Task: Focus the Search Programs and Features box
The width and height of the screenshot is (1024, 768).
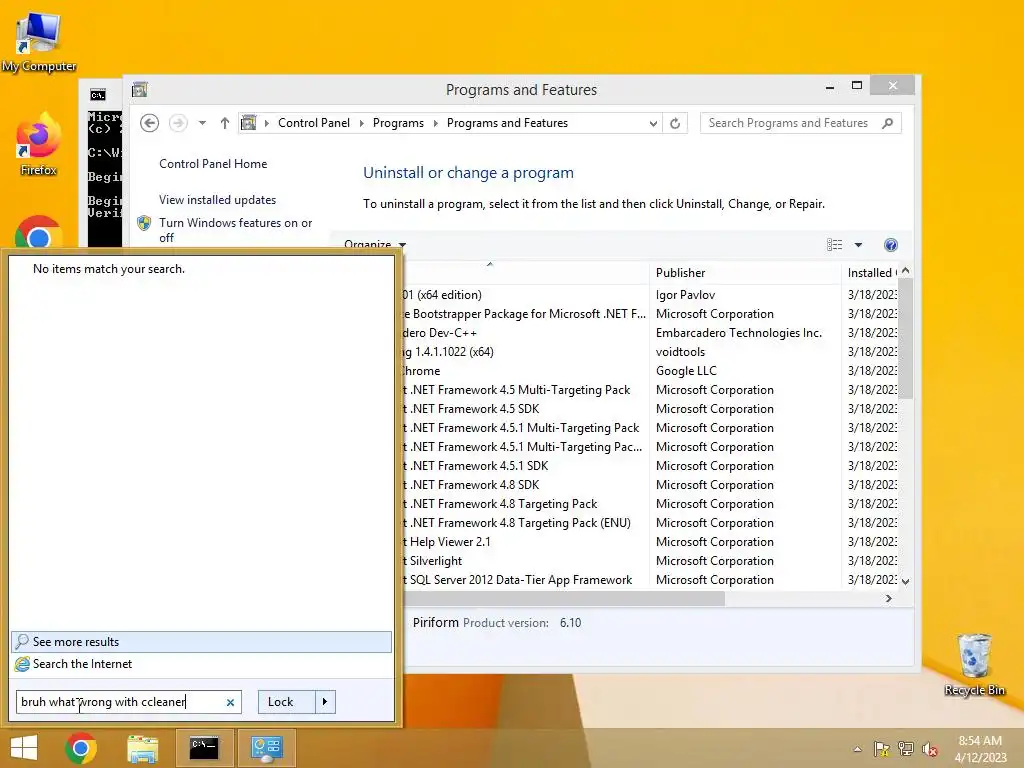Action: tap(801, 123)
